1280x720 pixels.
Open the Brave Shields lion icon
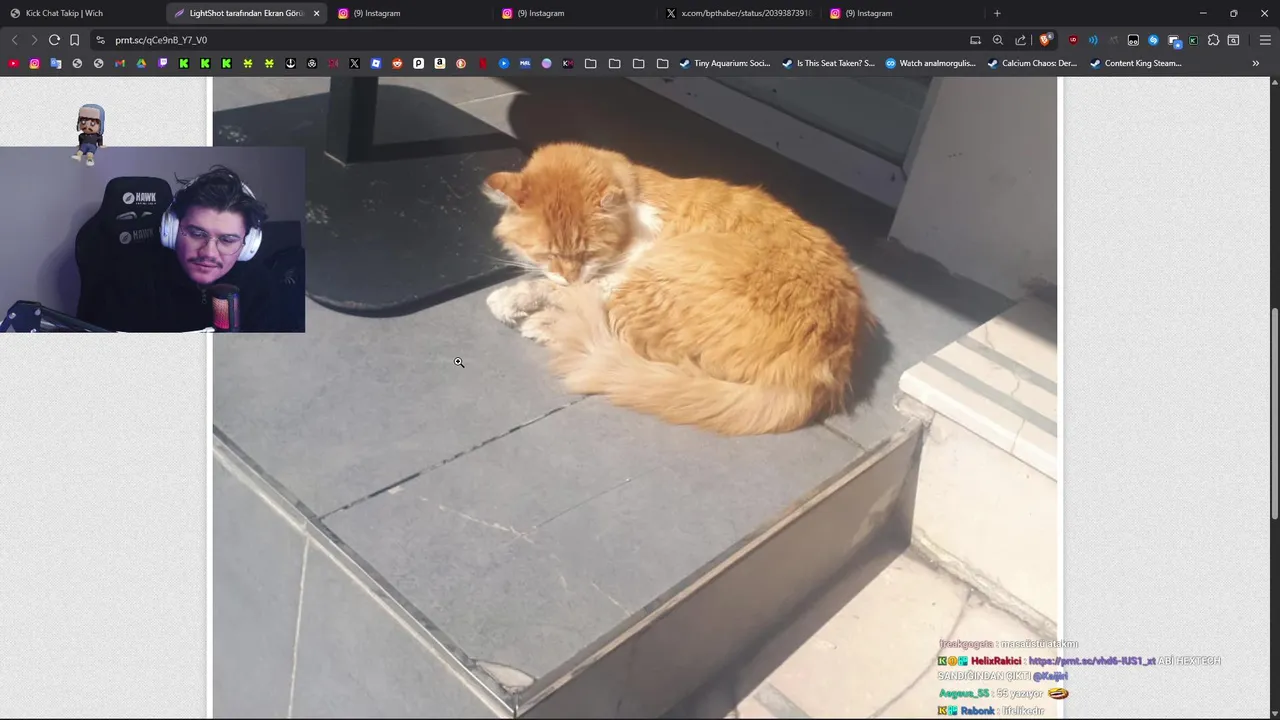tap(1045, 40)
